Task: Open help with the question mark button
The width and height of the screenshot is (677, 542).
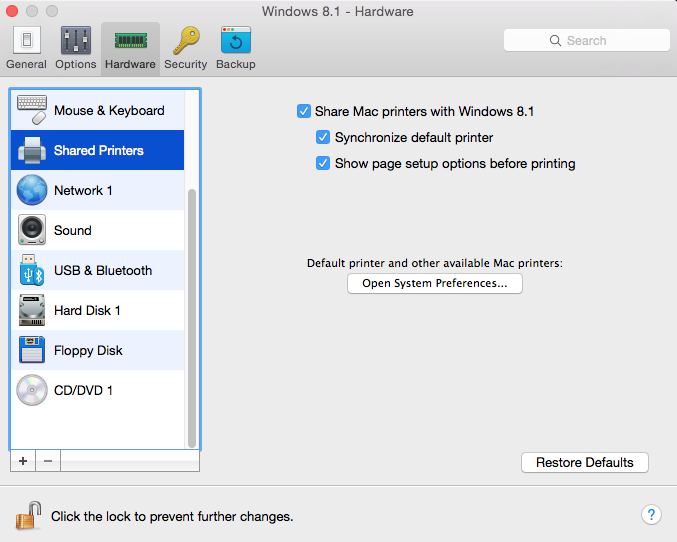Action: point(651,514)
